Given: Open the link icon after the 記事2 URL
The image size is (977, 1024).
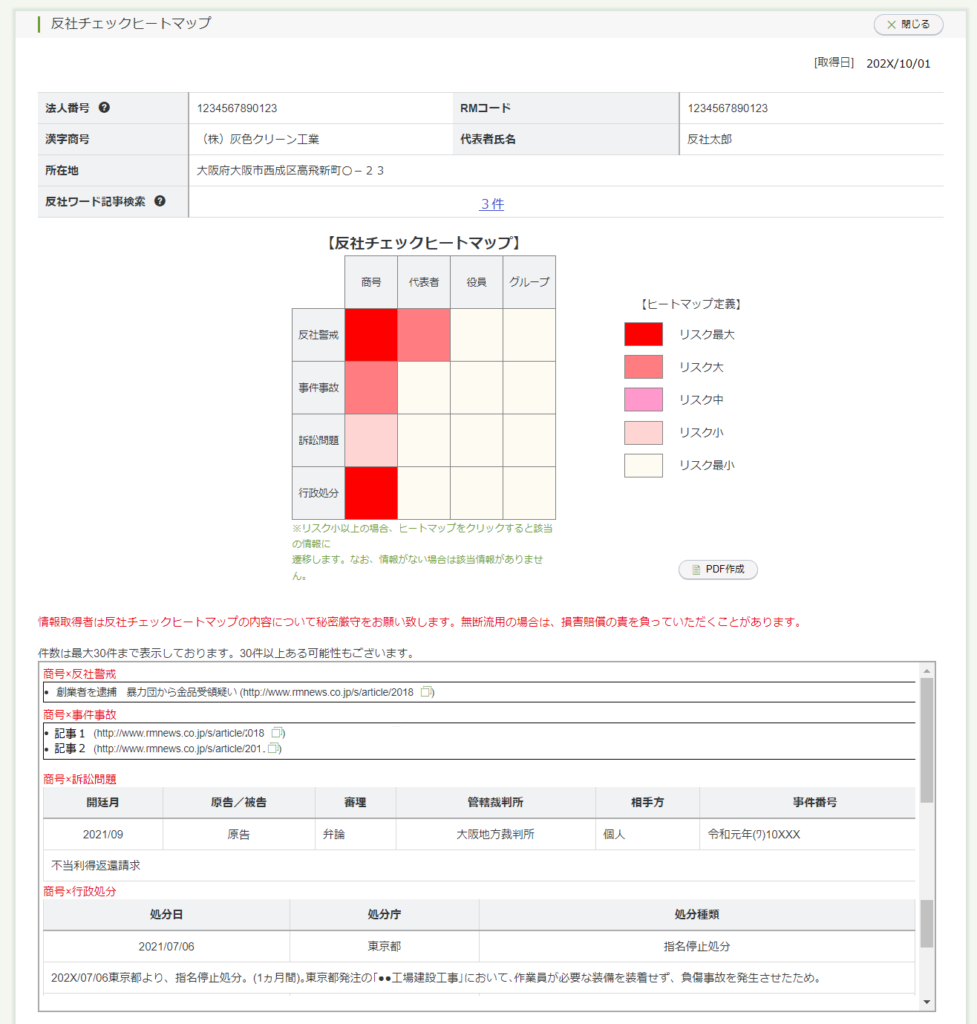Looking at the screenshot, I should (x=274, y=749).
